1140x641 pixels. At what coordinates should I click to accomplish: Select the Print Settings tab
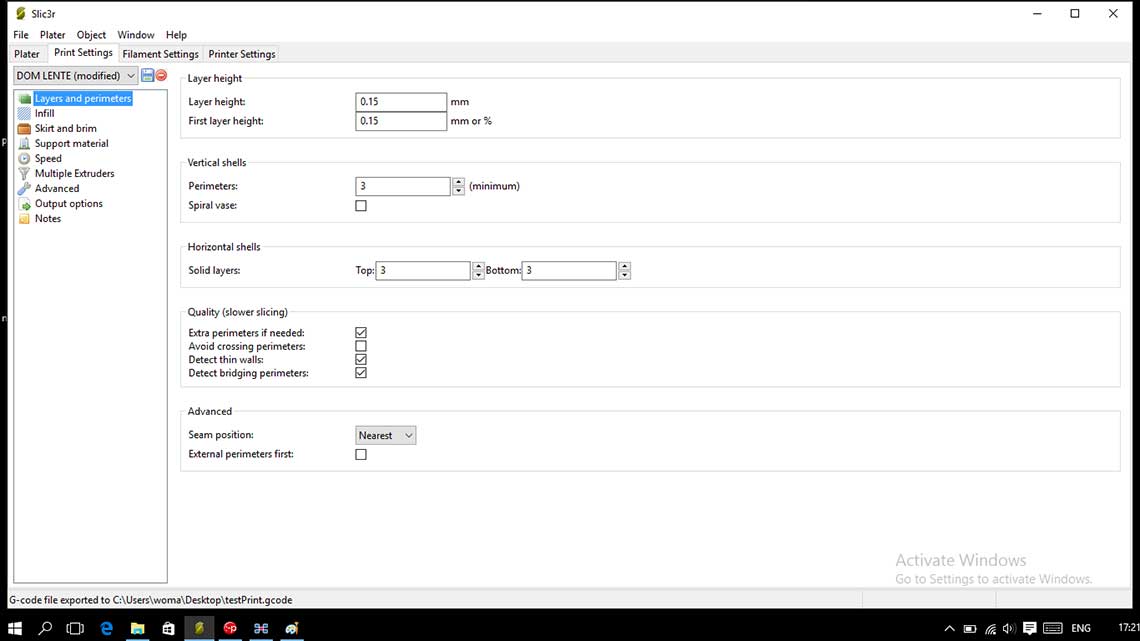click(x=83, y=53)
